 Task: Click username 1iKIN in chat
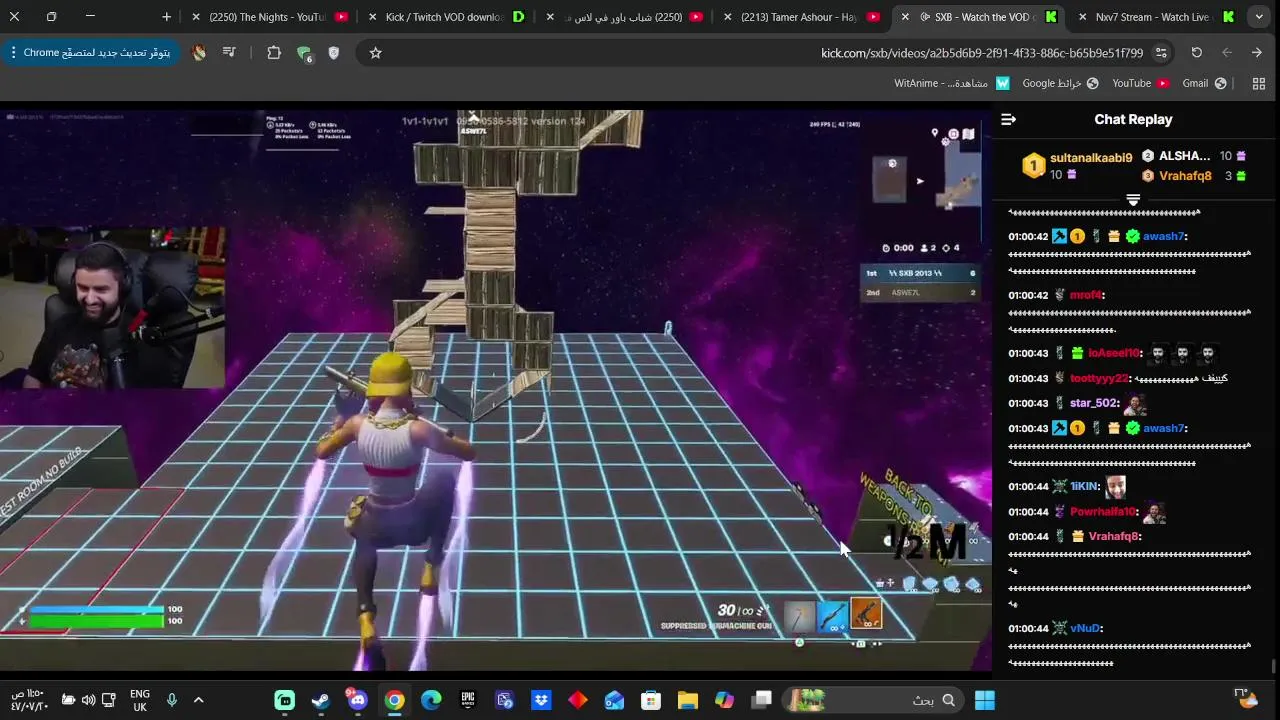coord(1084,486)
